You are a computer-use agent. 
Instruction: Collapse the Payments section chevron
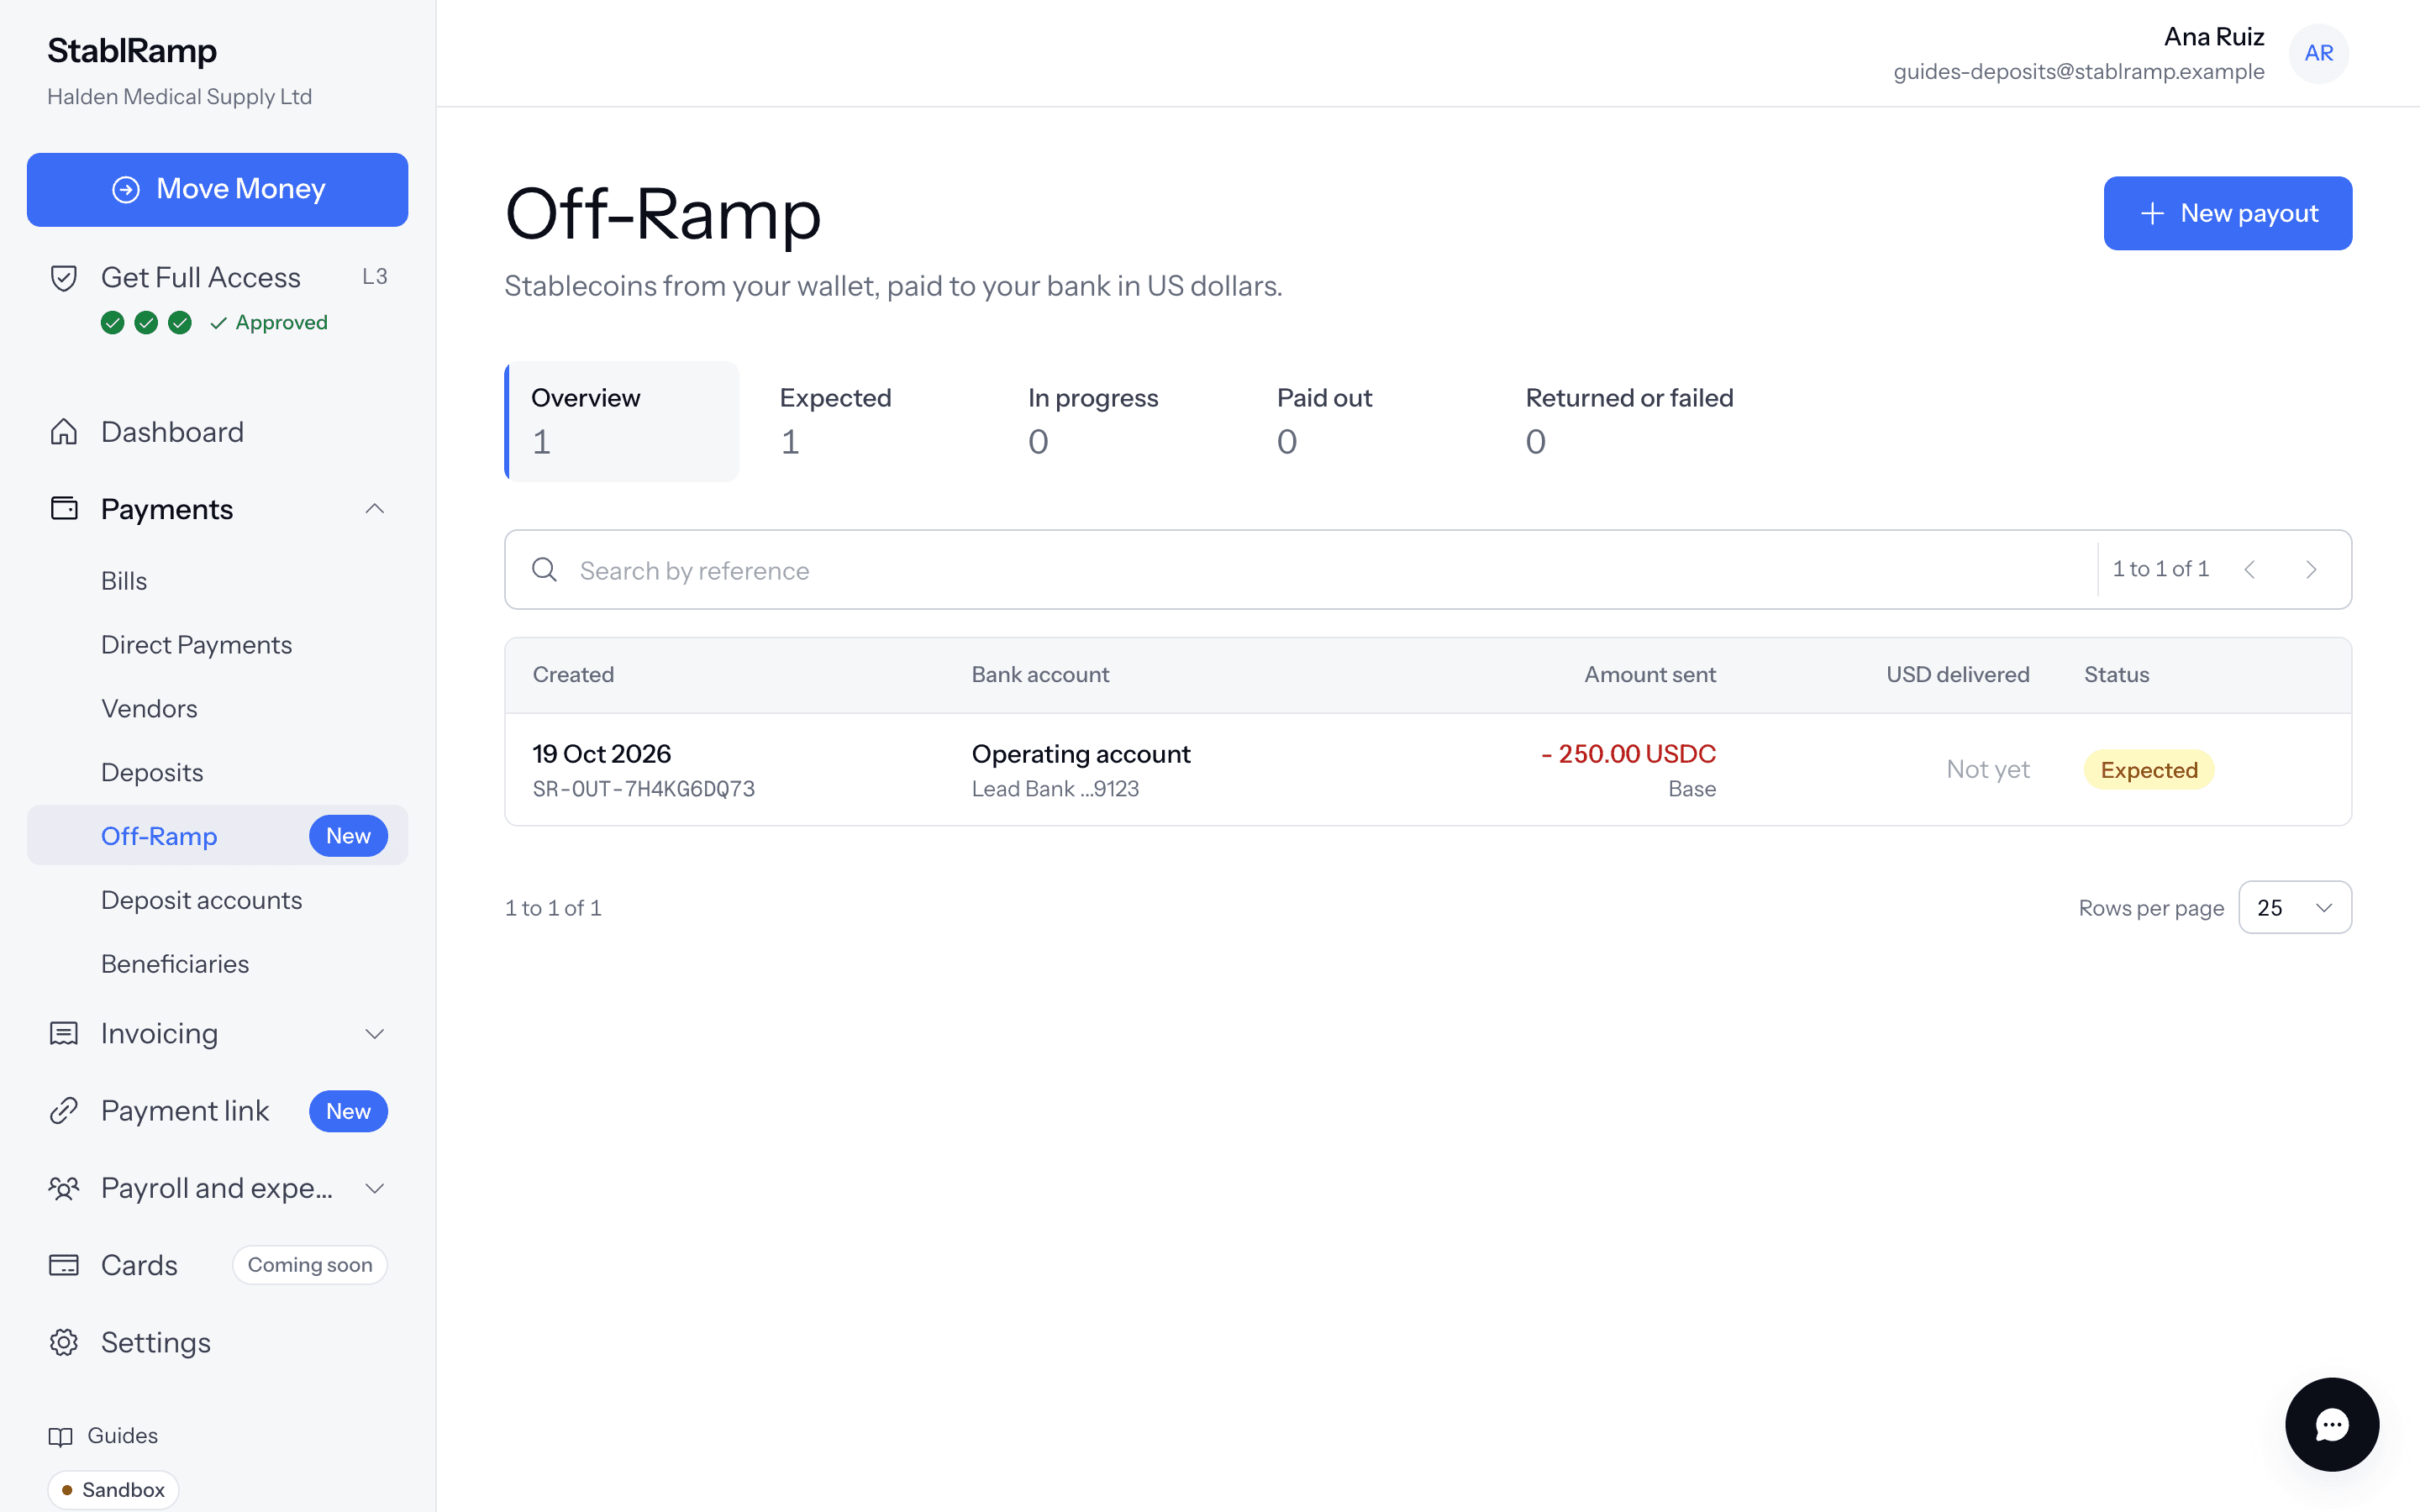tap(374, 509)
